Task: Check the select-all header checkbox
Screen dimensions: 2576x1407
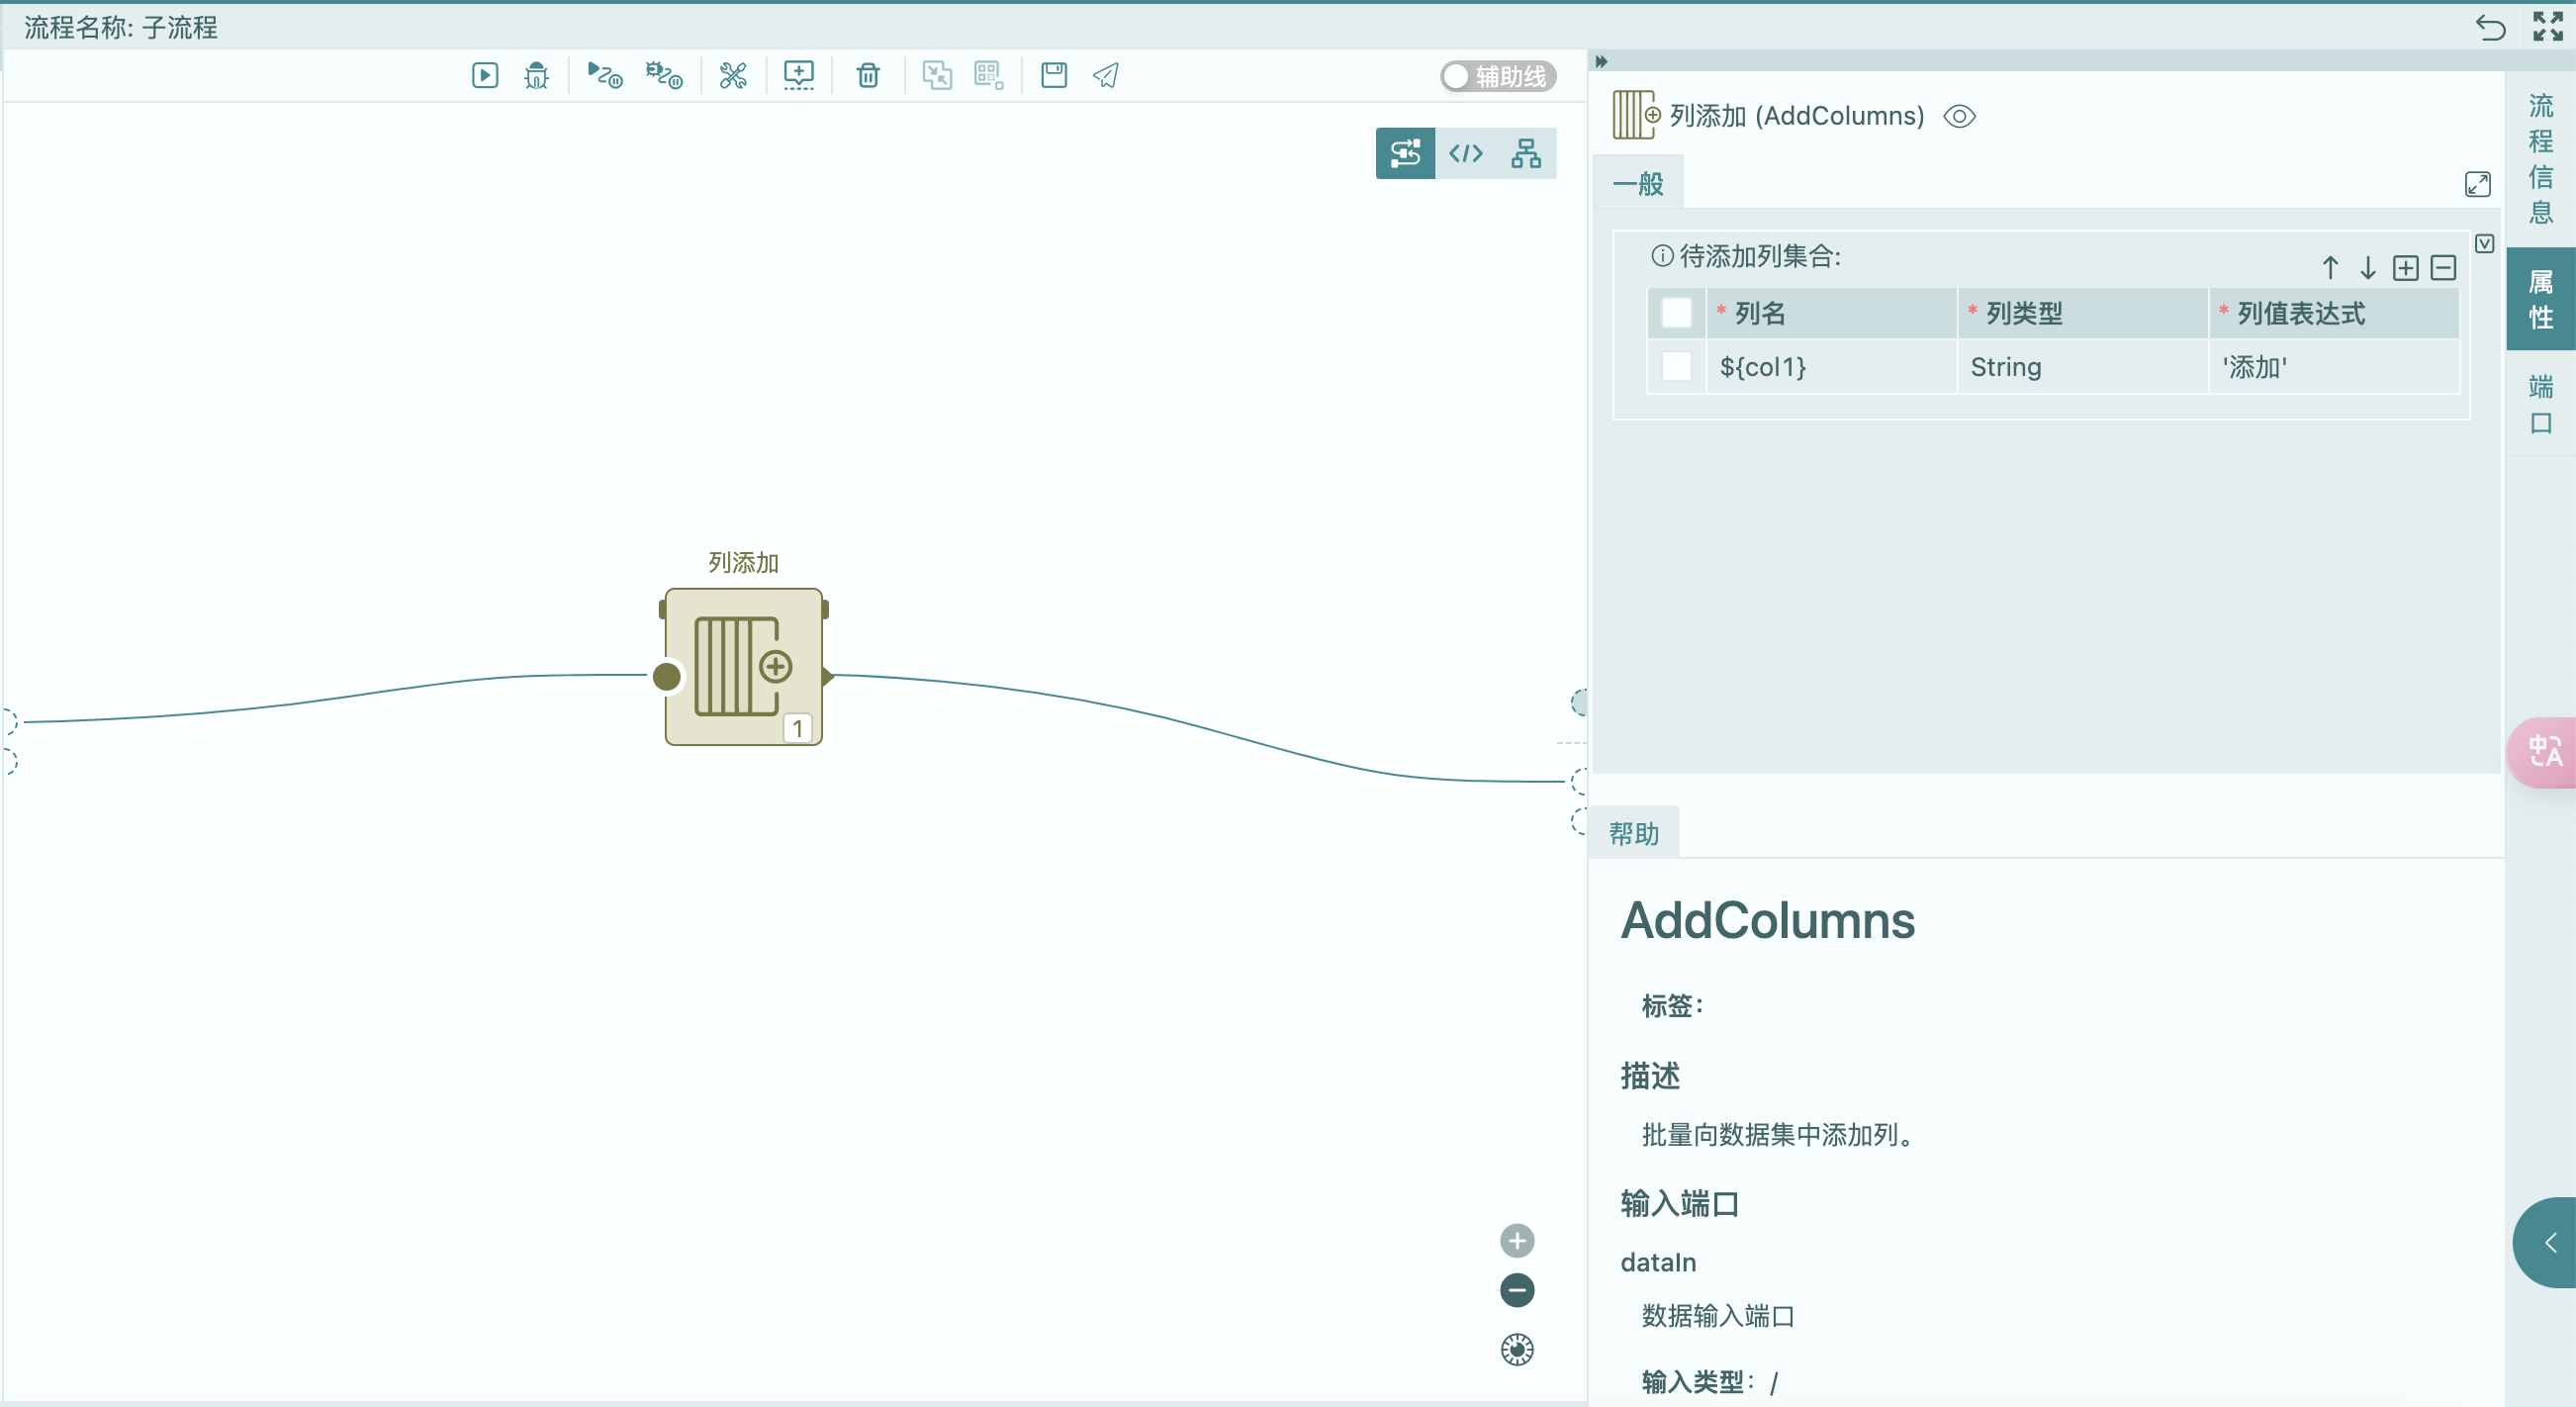Action: (x=1676, y=313)
